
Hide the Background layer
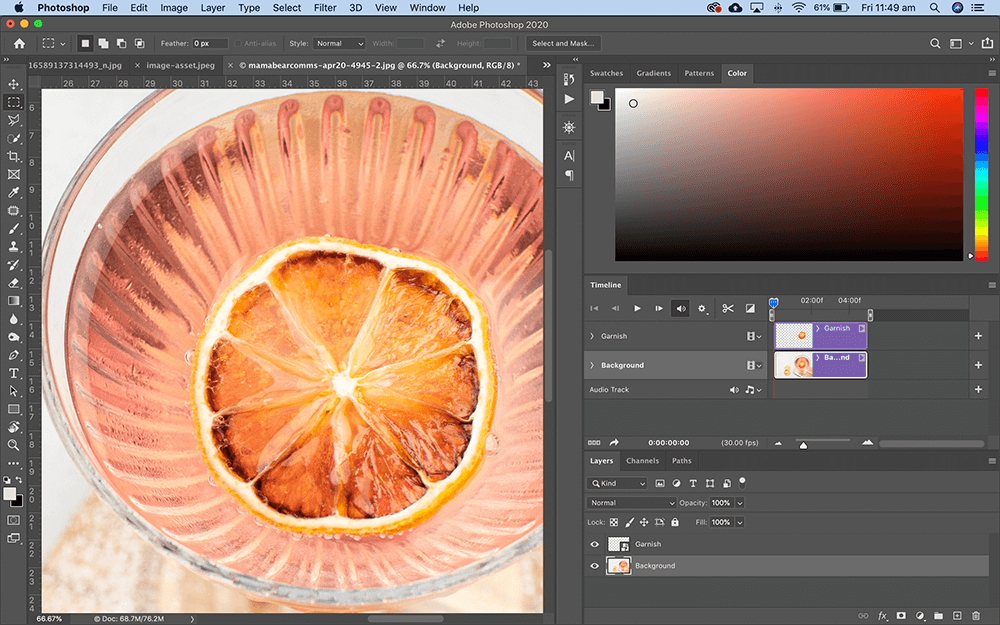point(594,566)
